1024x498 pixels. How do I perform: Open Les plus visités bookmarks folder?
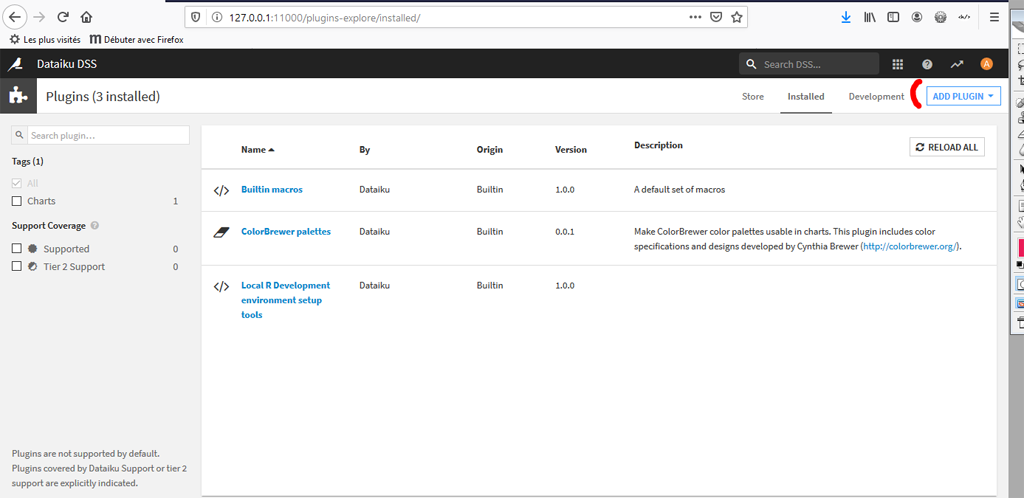click(45, 40)
